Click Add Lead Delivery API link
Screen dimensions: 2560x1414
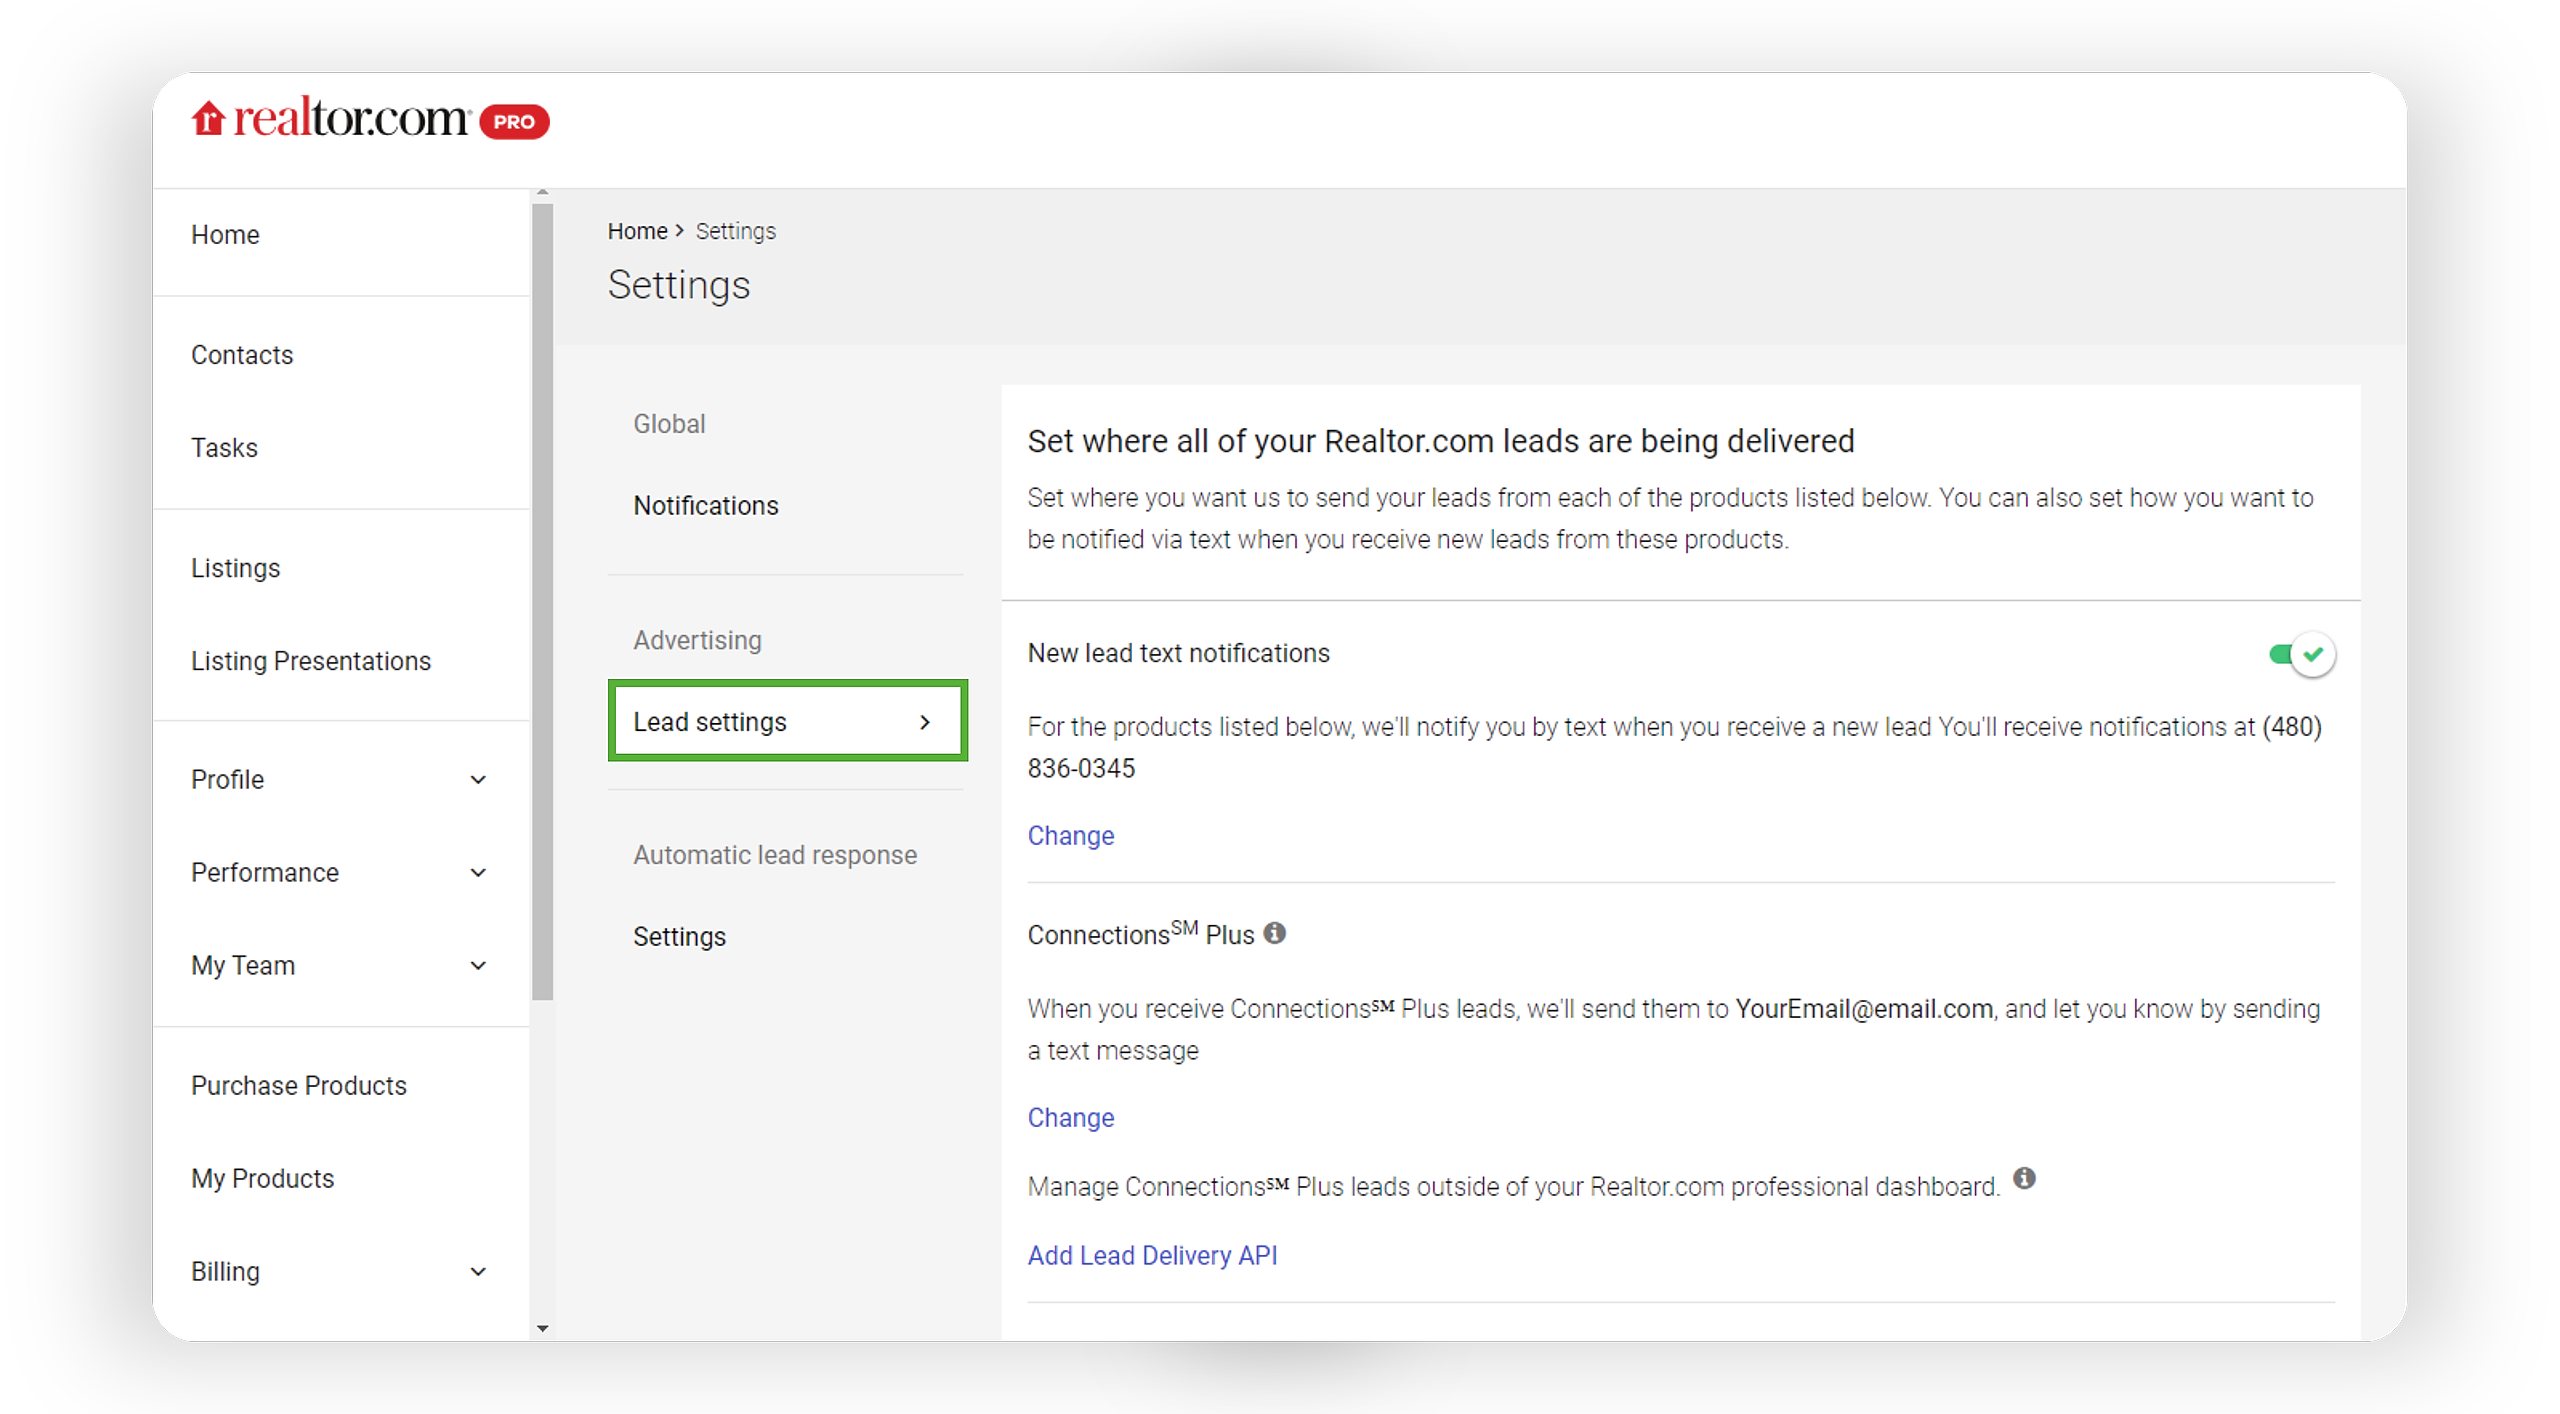pyautogui.click(x=1152, y=1256)
